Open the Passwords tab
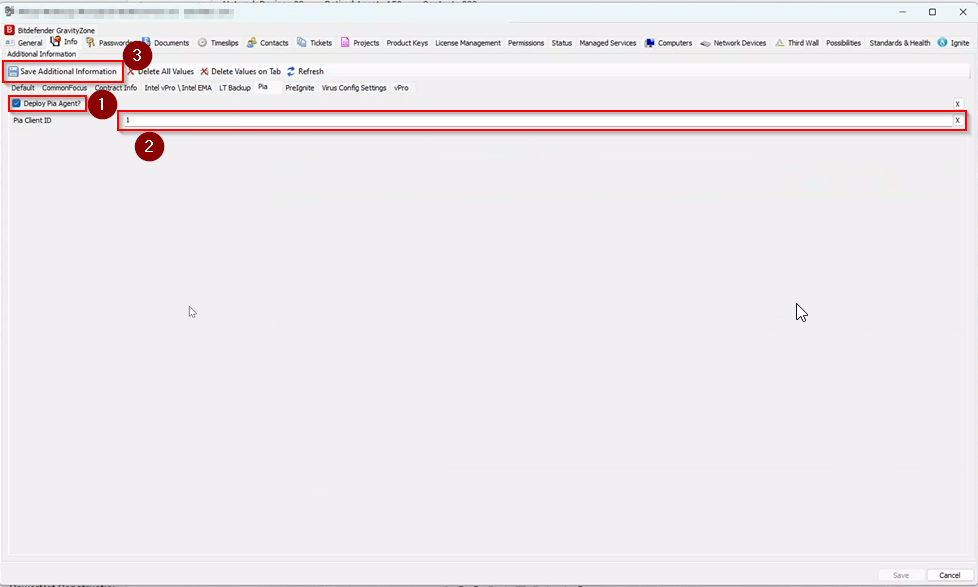This screenshot has height=587, width=978. click(108, 43)
